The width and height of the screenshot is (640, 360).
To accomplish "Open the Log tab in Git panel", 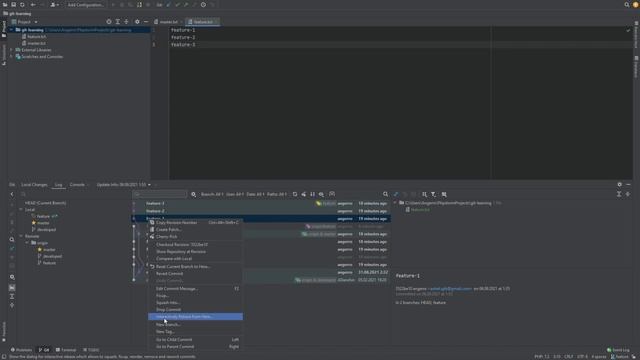I will 58,185.
